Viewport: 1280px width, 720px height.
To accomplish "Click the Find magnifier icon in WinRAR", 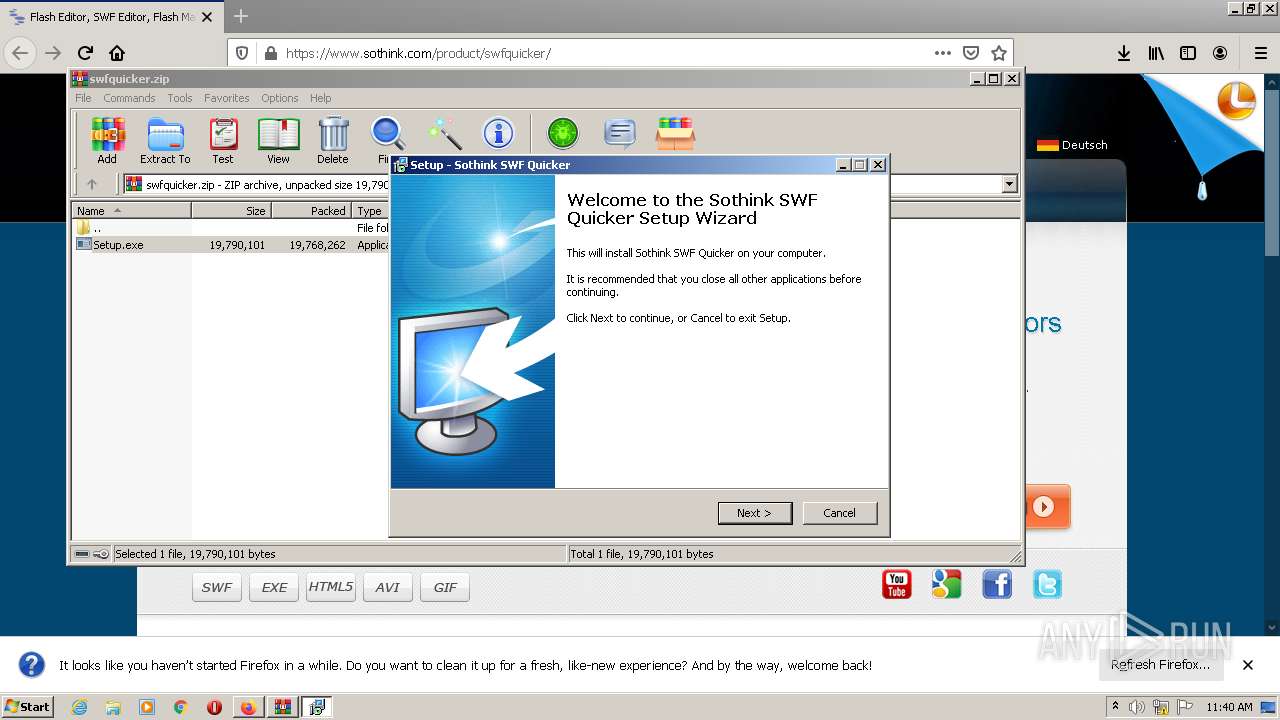I will point(387,139).
